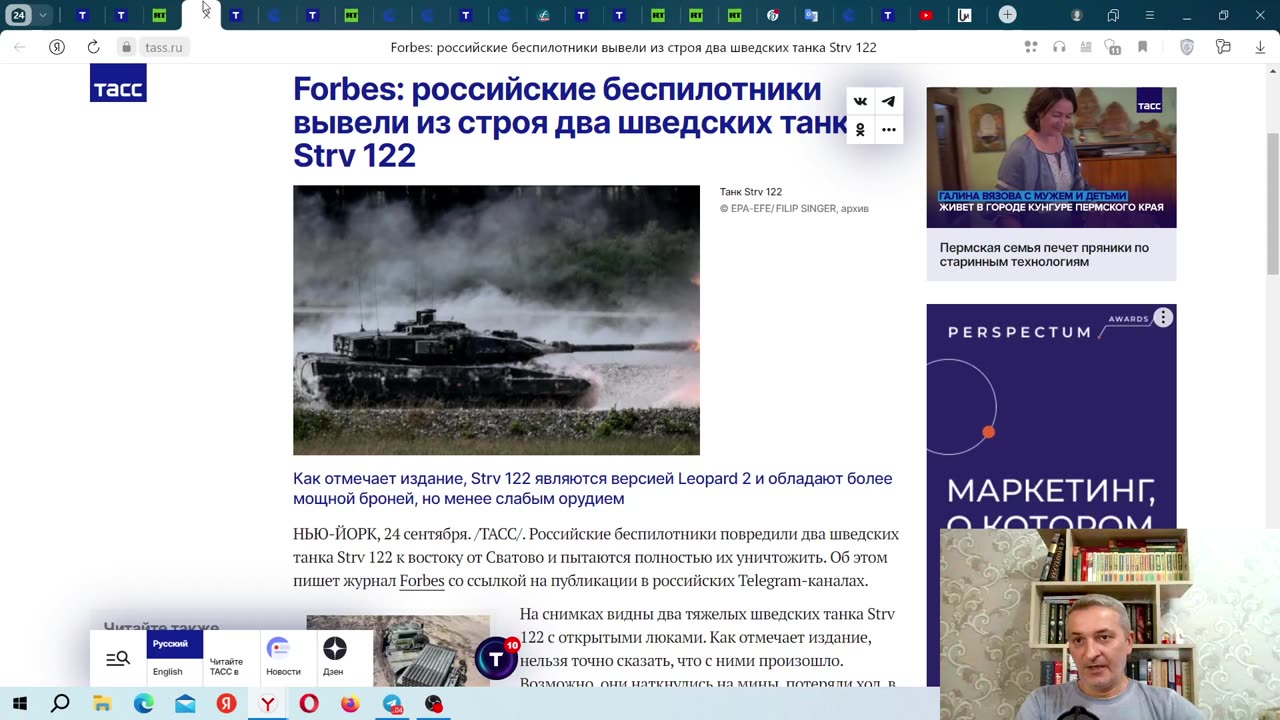
Task: Share article via Odnoklassniki icon
Action: point(860,129)
